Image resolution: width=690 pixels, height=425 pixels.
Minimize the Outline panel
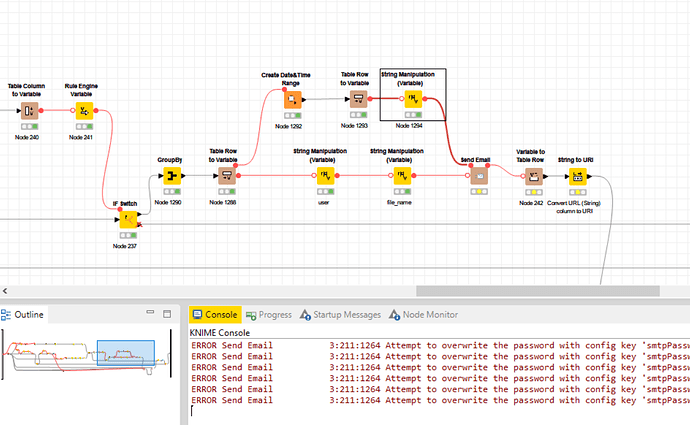click(x=150, y=312)
